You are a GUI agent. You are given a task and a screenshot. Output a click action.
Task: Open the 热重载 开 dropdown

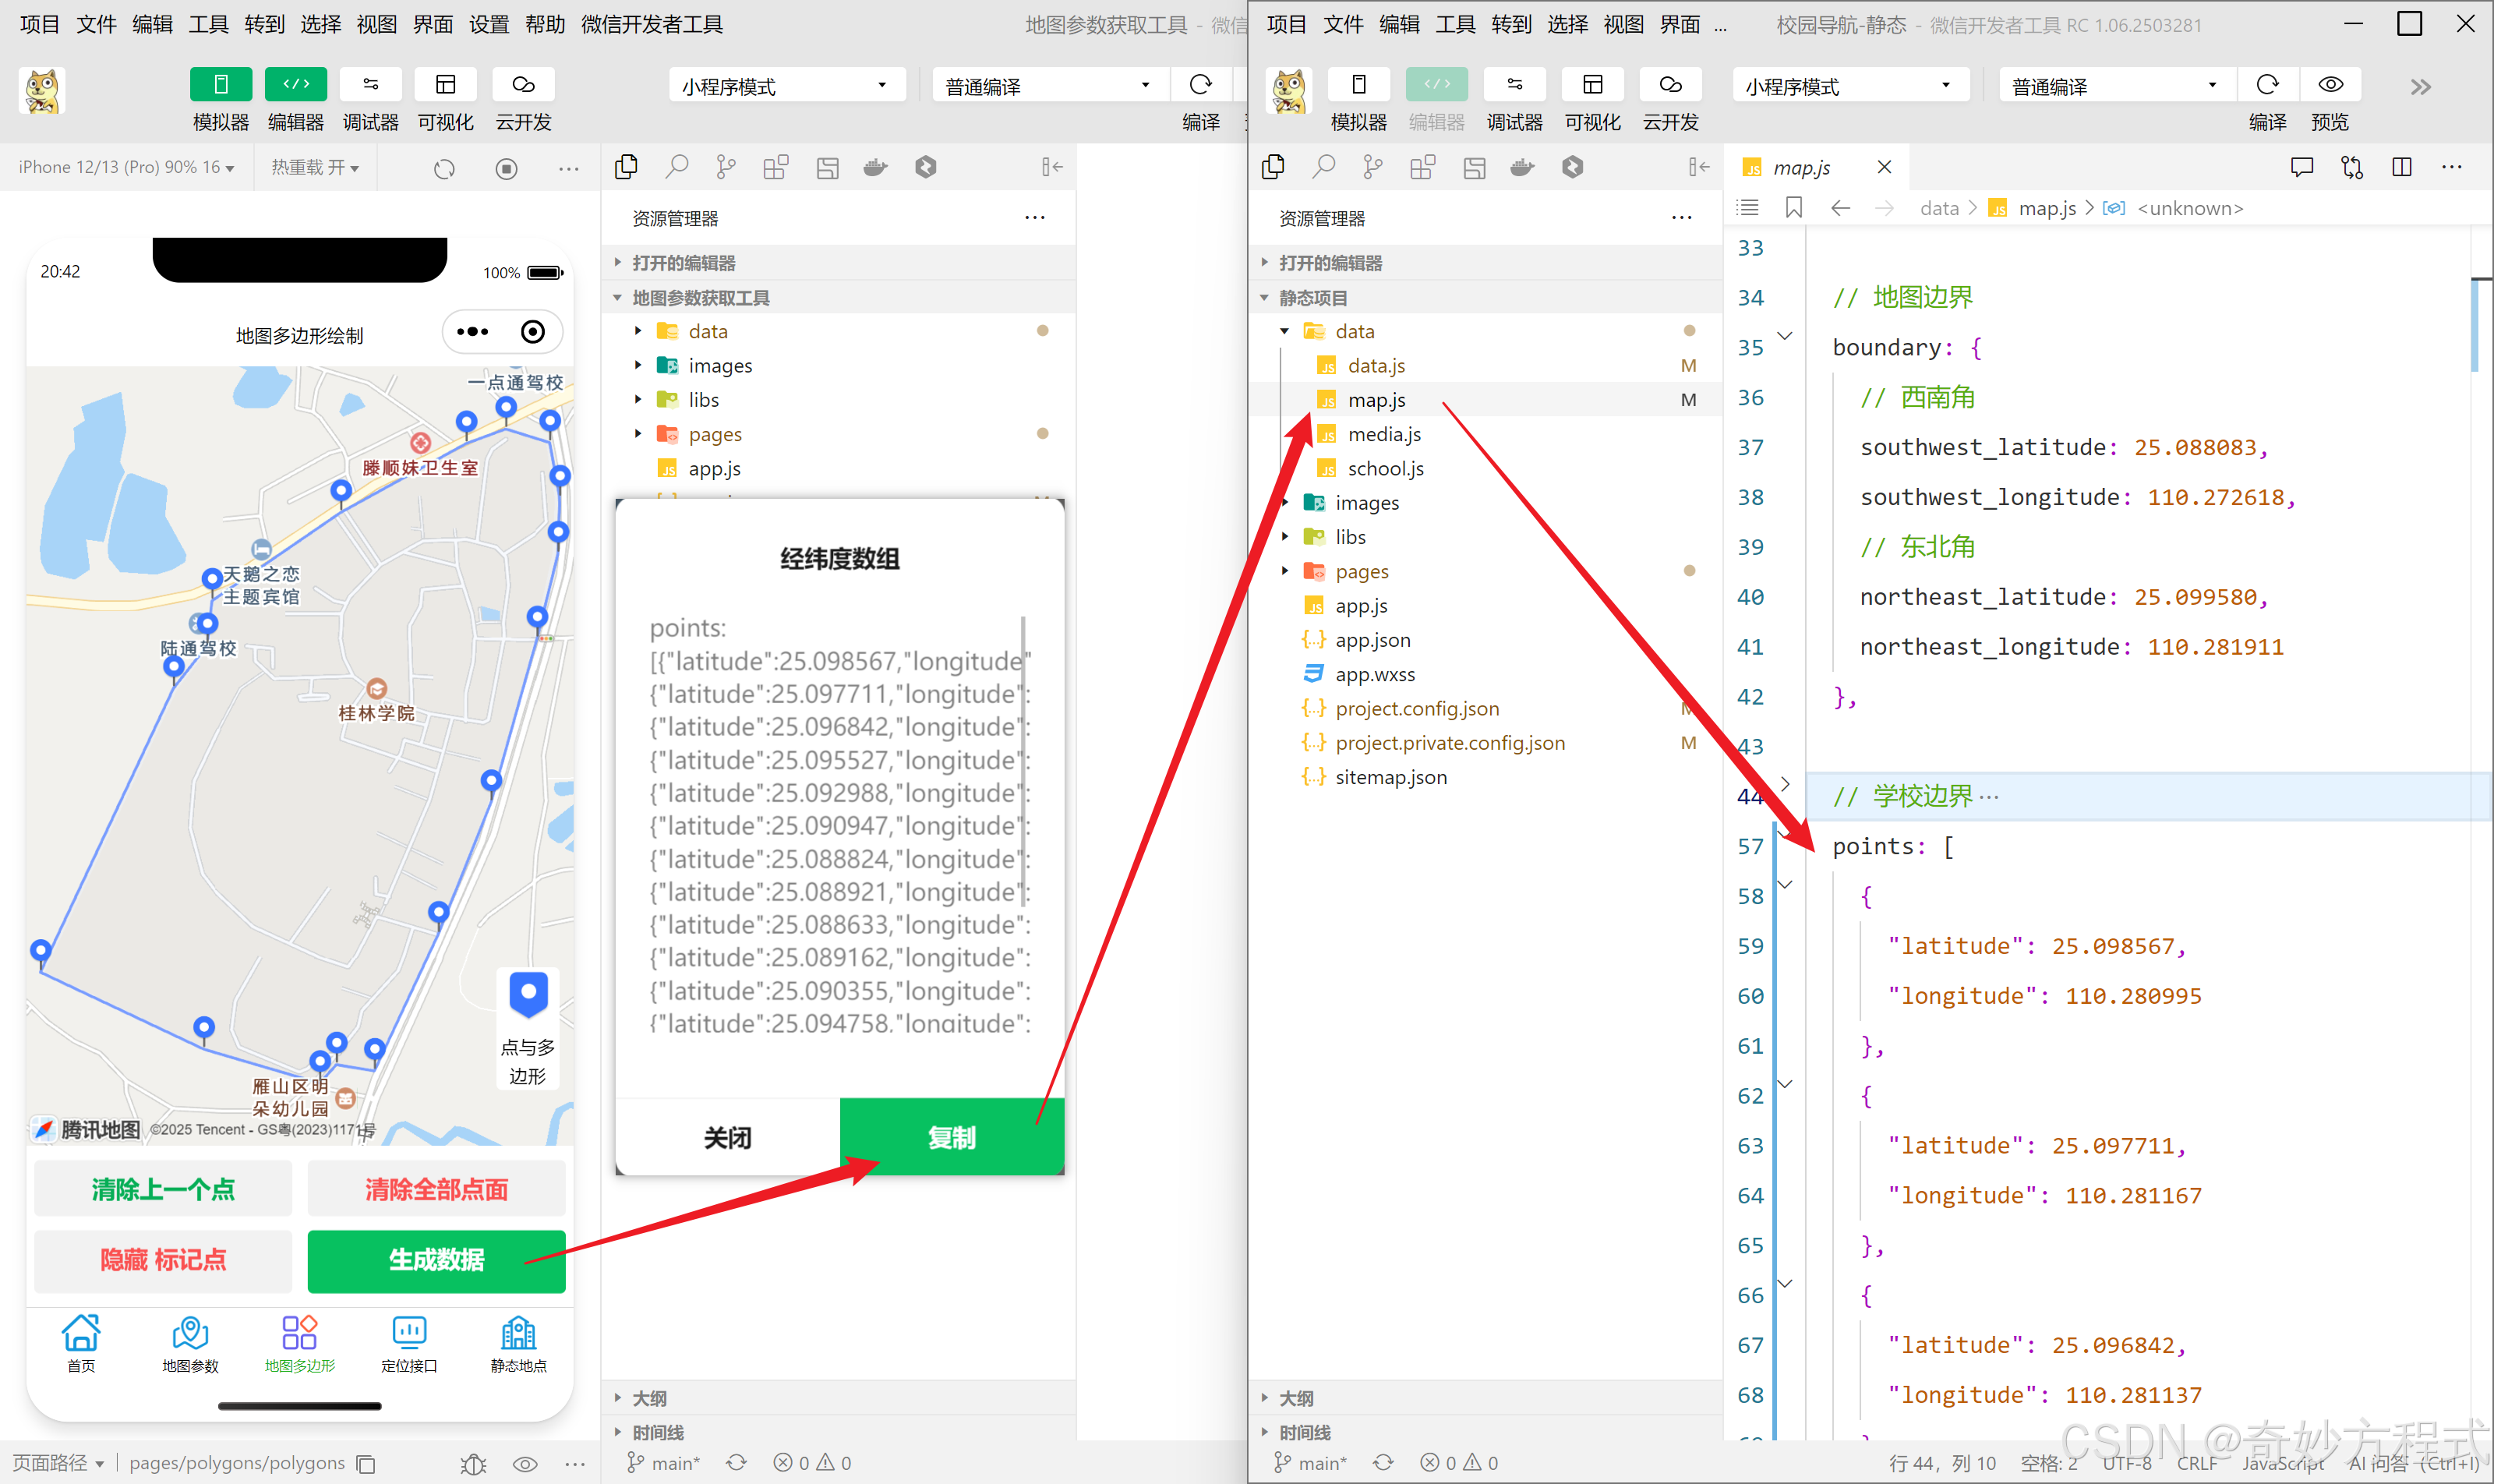pyautogui.click(x=315, y=167)
